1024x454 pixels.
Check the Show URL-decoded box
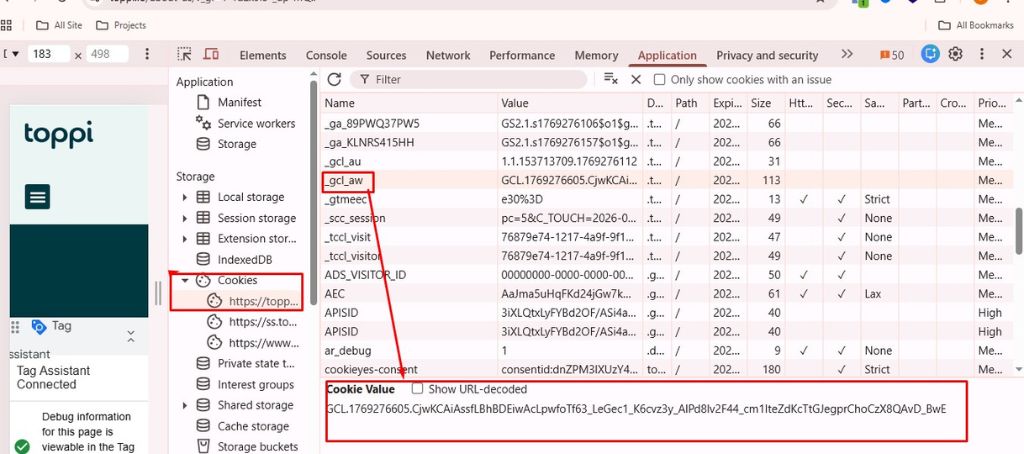click(418, 389)
